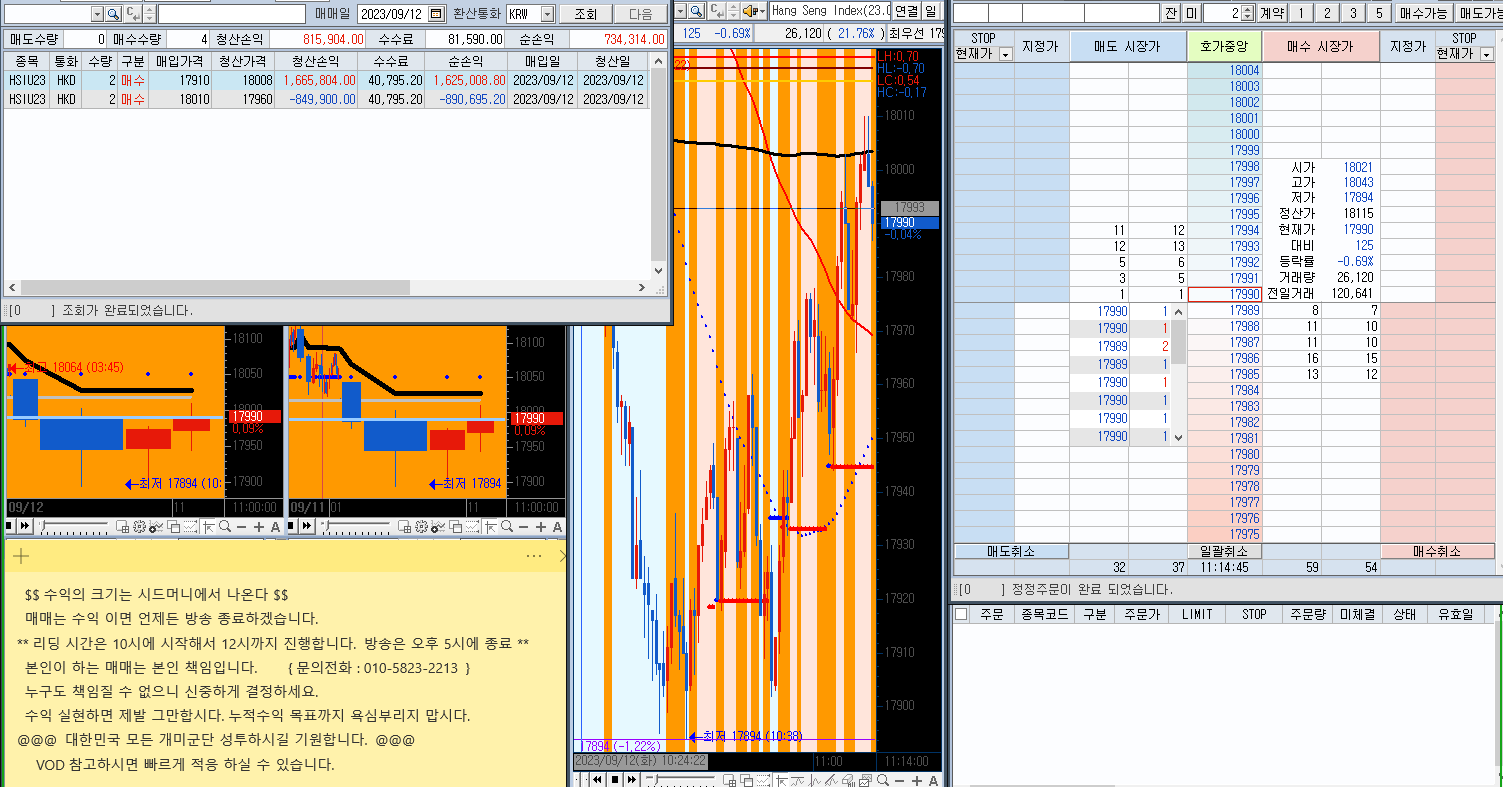This screenshot has height=787, width=1503.
Task: Adjust the slider under the 09/12 mini chart
Action: [74, 526]
